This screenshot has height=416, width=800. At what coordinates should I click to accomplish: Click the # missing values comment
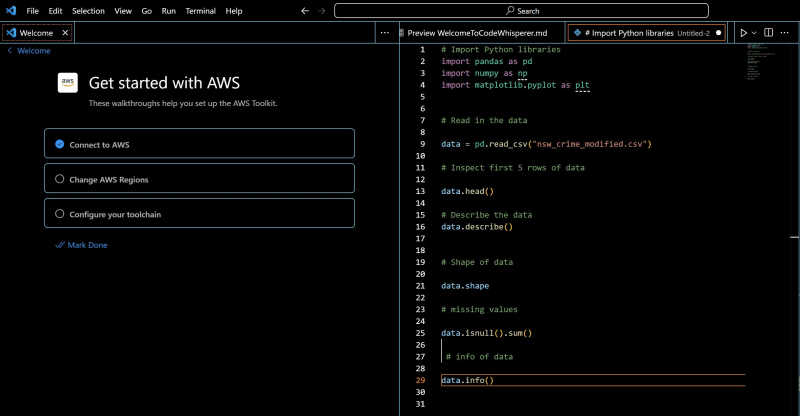pos(479,309)
